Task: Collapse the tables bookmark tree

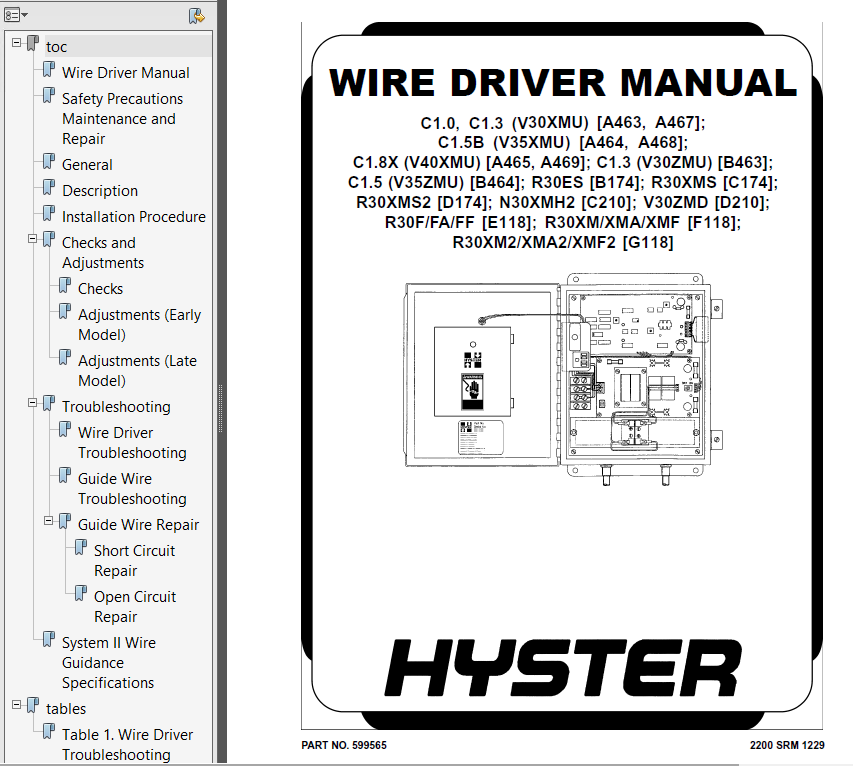Action: pos(17,704)
